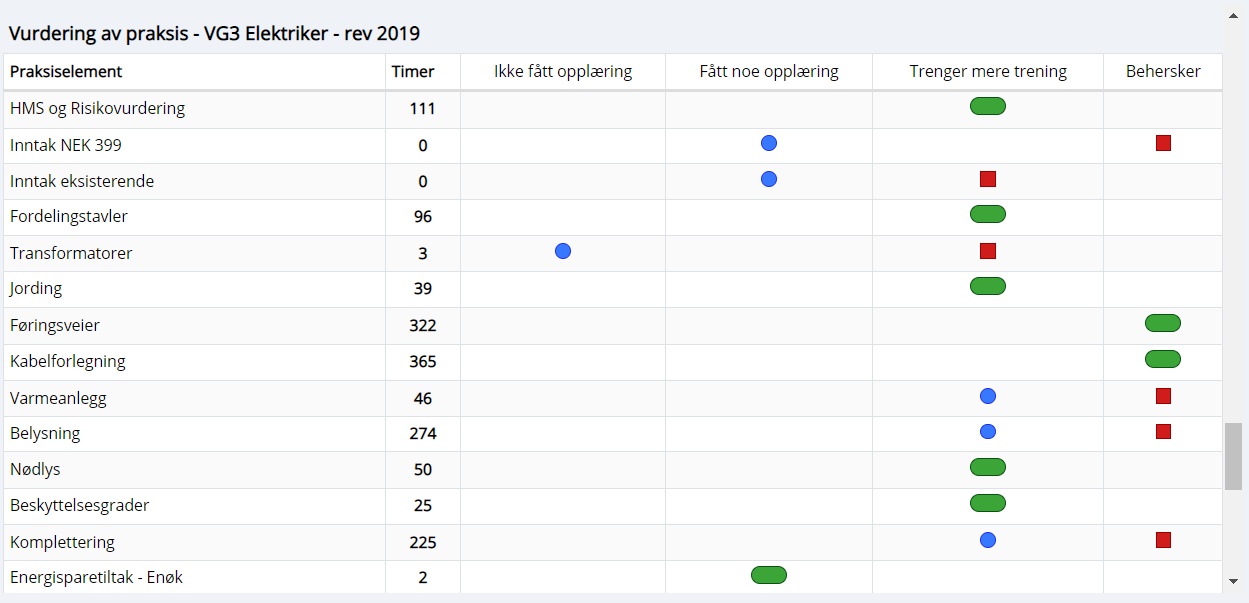Click the red square in Transformatorer row
1249x603 pixels.
pyautogui.click(x=988, y=251)
